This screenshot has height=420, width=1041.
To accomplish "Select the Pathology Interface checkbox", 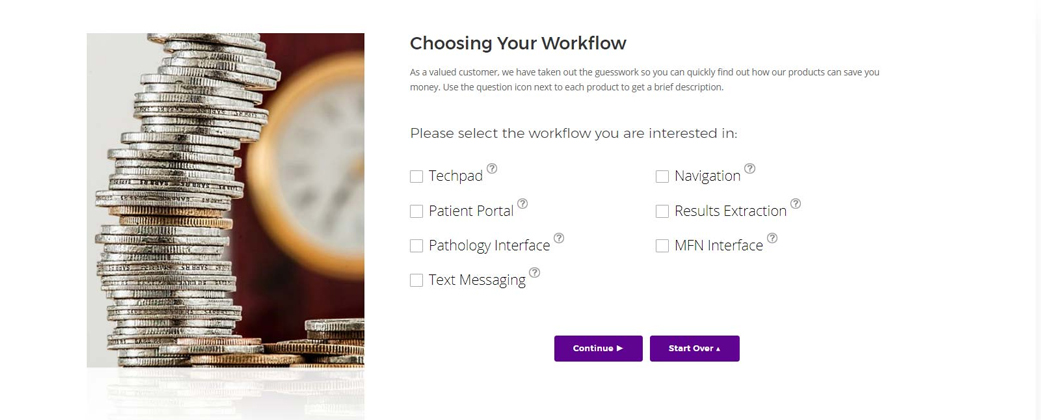I will click(417, 246).
